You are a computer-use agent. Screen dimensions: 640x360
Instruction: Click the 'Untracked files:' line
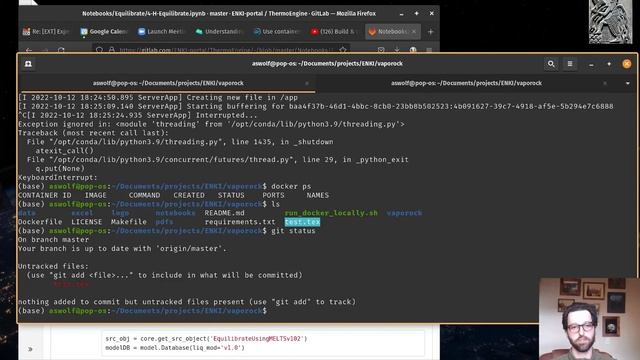(x=53, y=267)
